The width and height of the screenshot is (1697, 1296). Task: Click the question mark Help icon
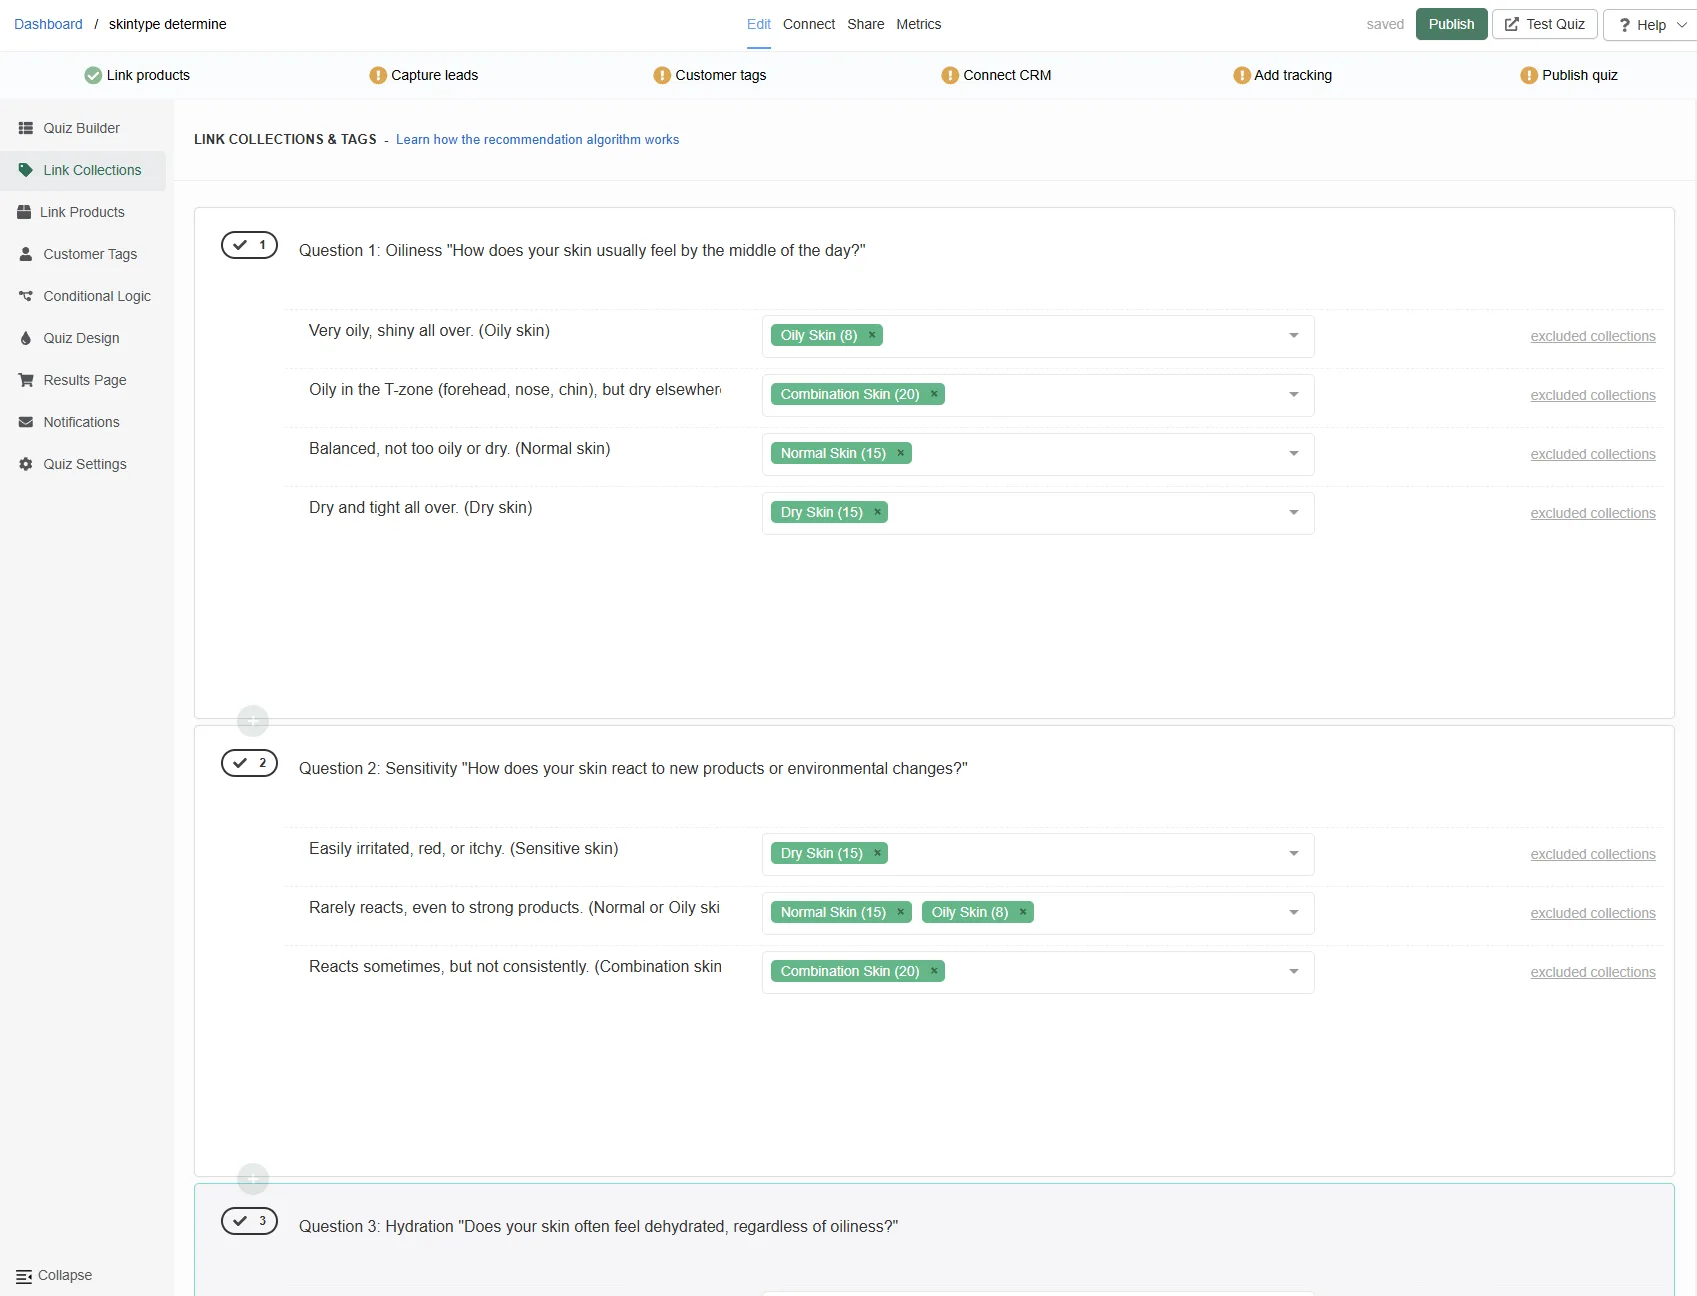[1625, 25]
